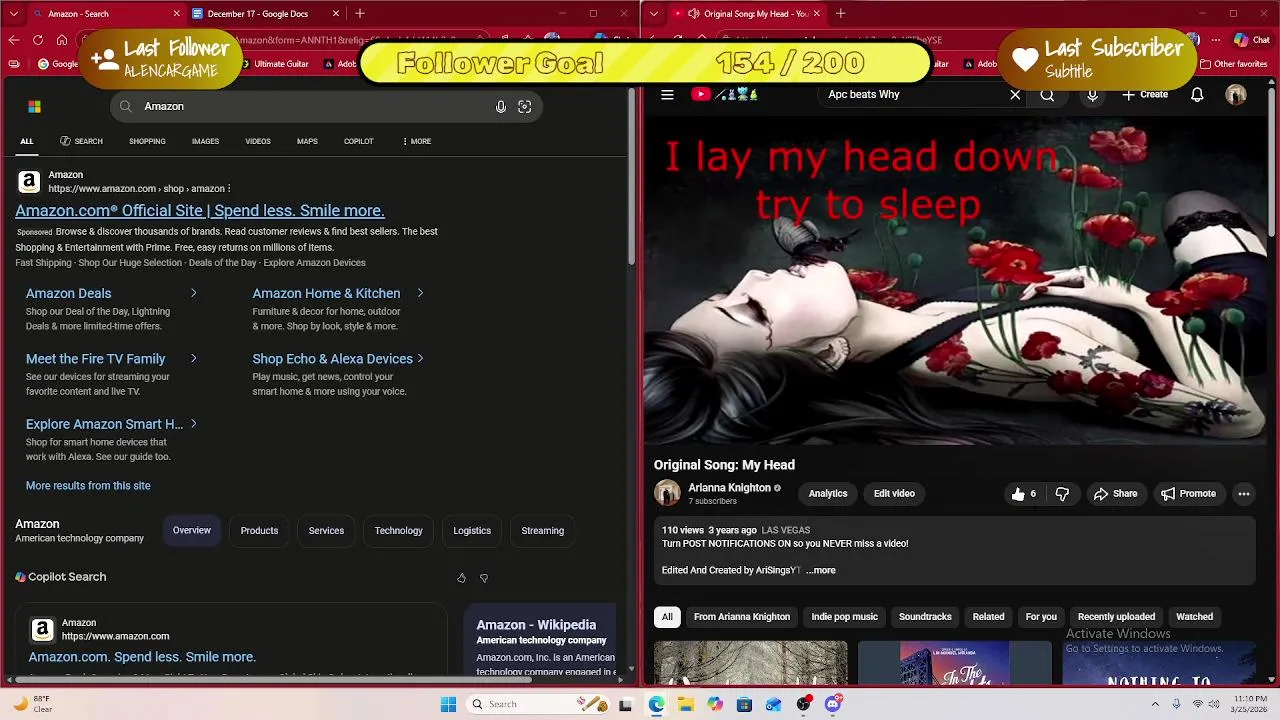1280x720 pixels.
Task: Open Analytics for the video
Action: click(828, 494)
